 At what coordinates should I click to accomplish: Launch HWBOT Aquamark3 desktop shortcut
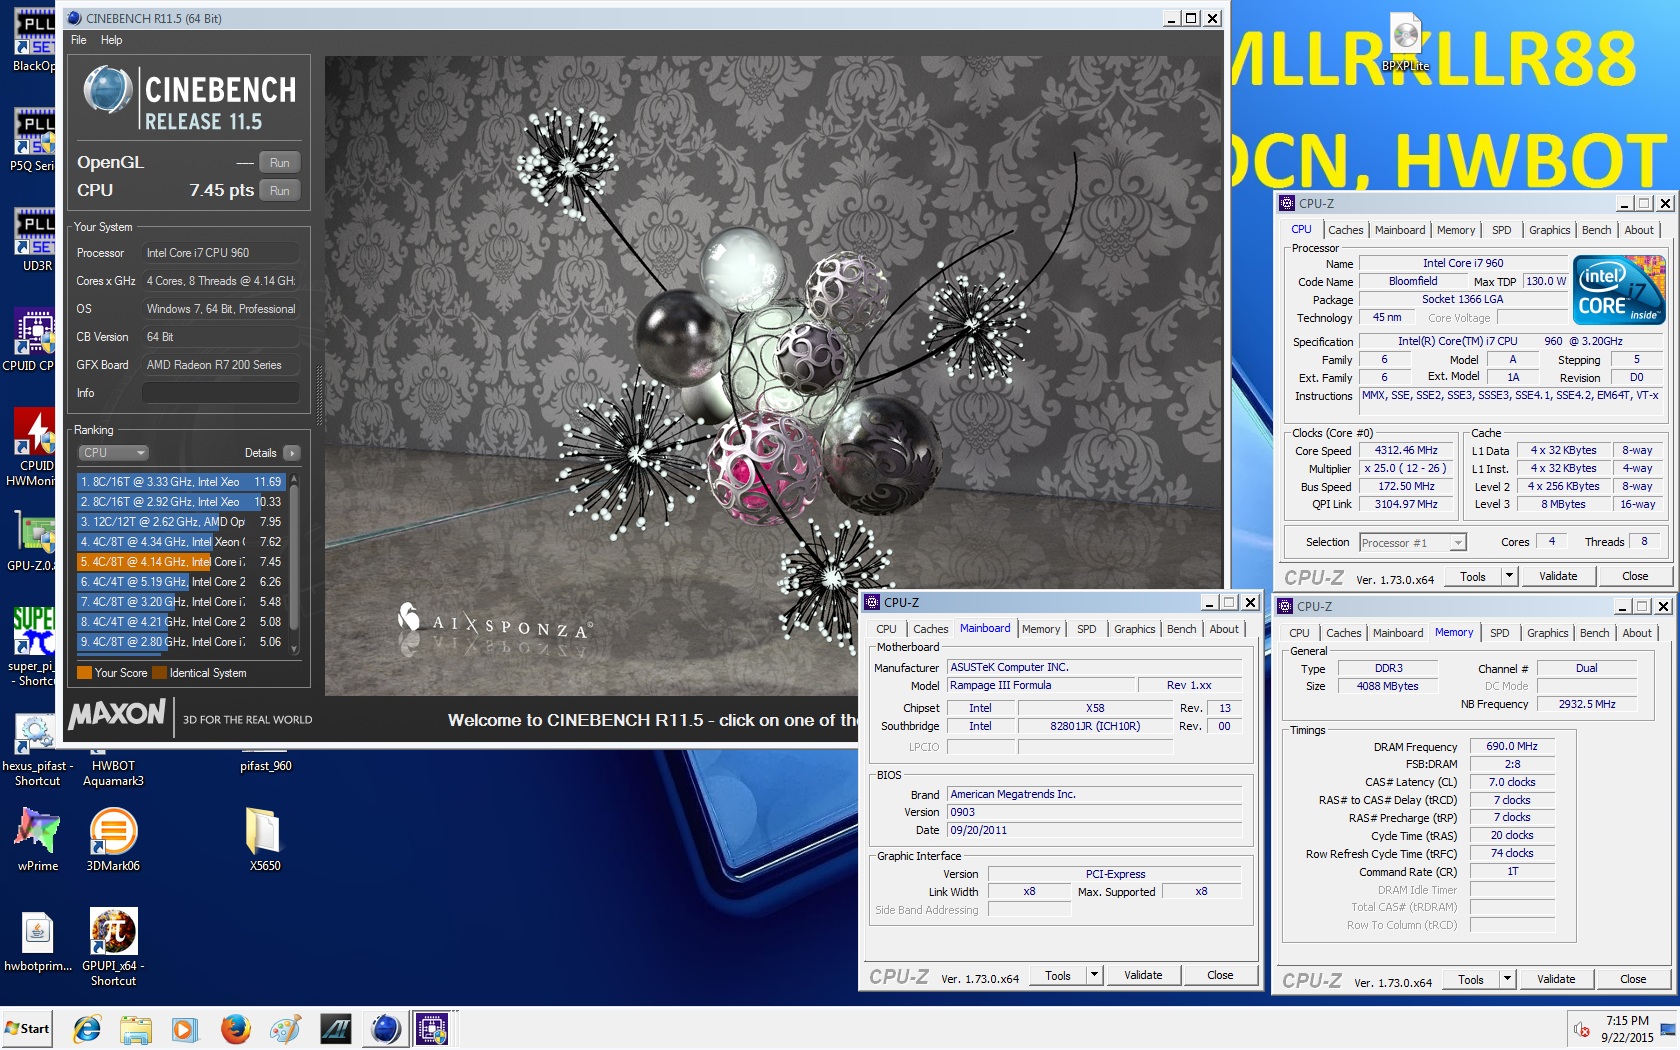click(113, 767)
